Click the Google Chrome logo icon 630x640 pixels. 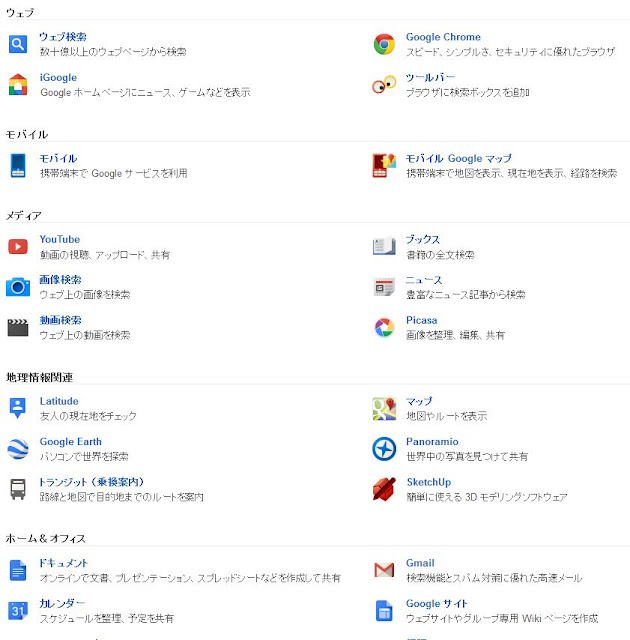[x=384, y=44]
